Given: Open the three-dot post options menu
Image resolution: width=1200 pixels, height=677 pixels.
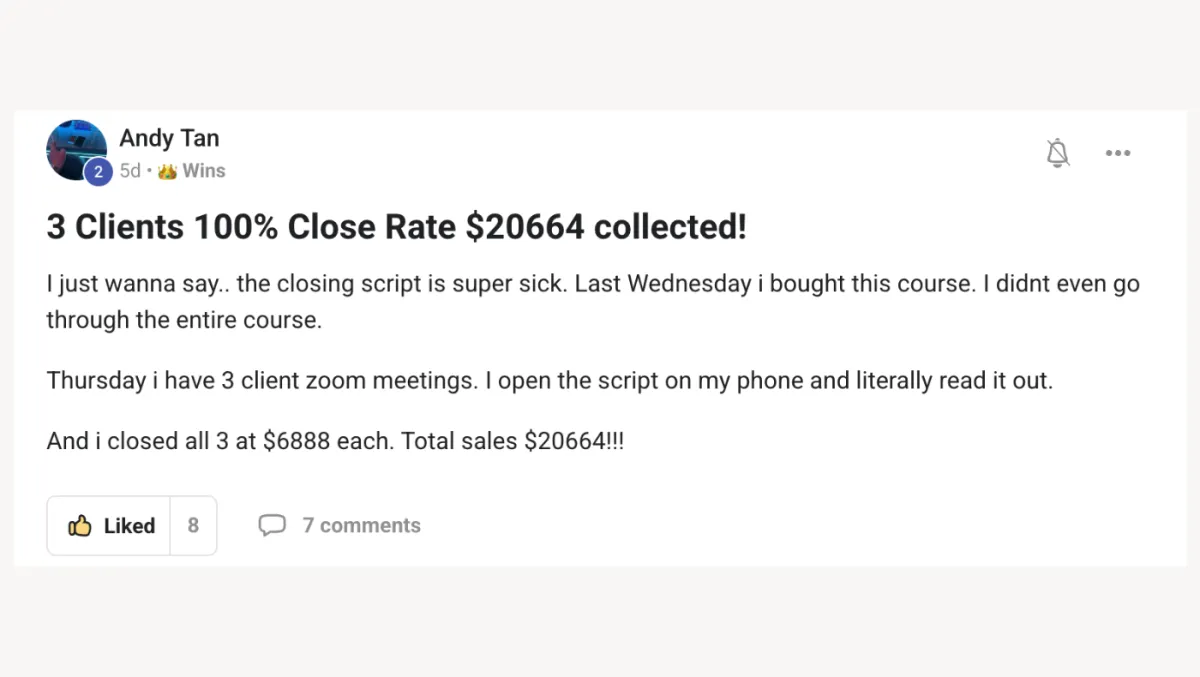Looking at the screenshot, I should (1117, 153).
